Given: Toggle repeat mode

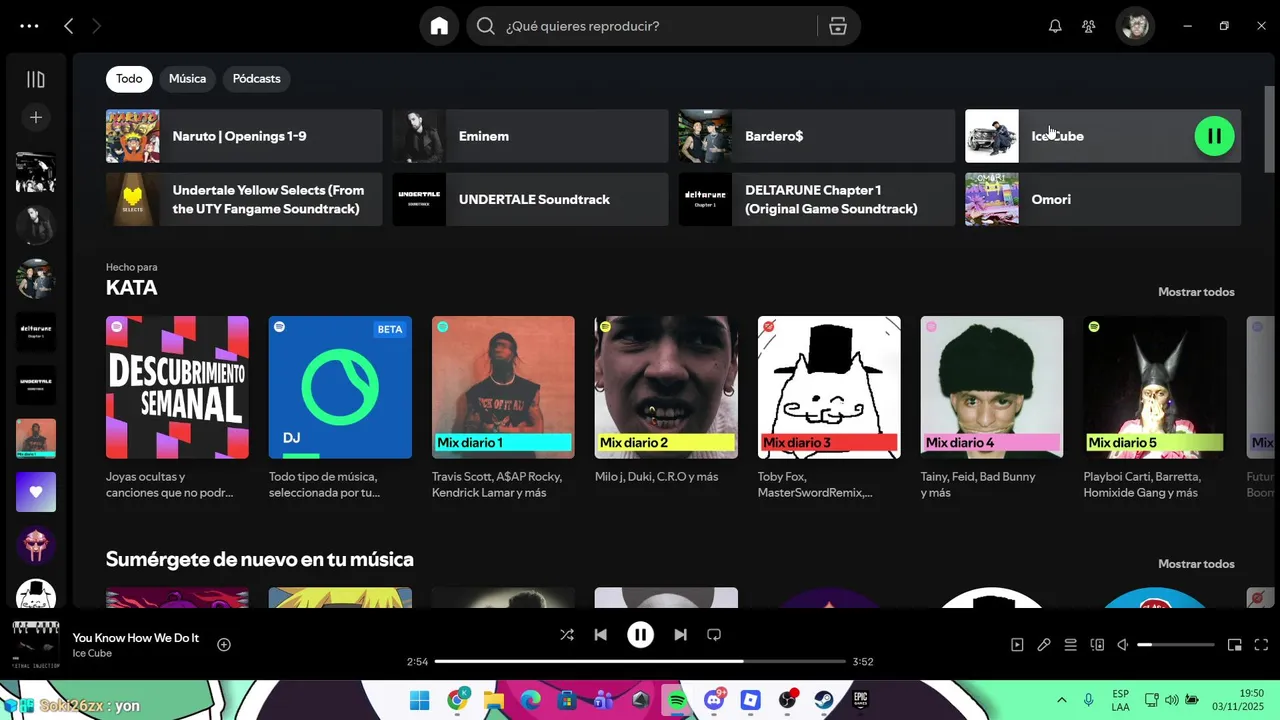Looking at the screenshot, I should click(x=714, y=634).
